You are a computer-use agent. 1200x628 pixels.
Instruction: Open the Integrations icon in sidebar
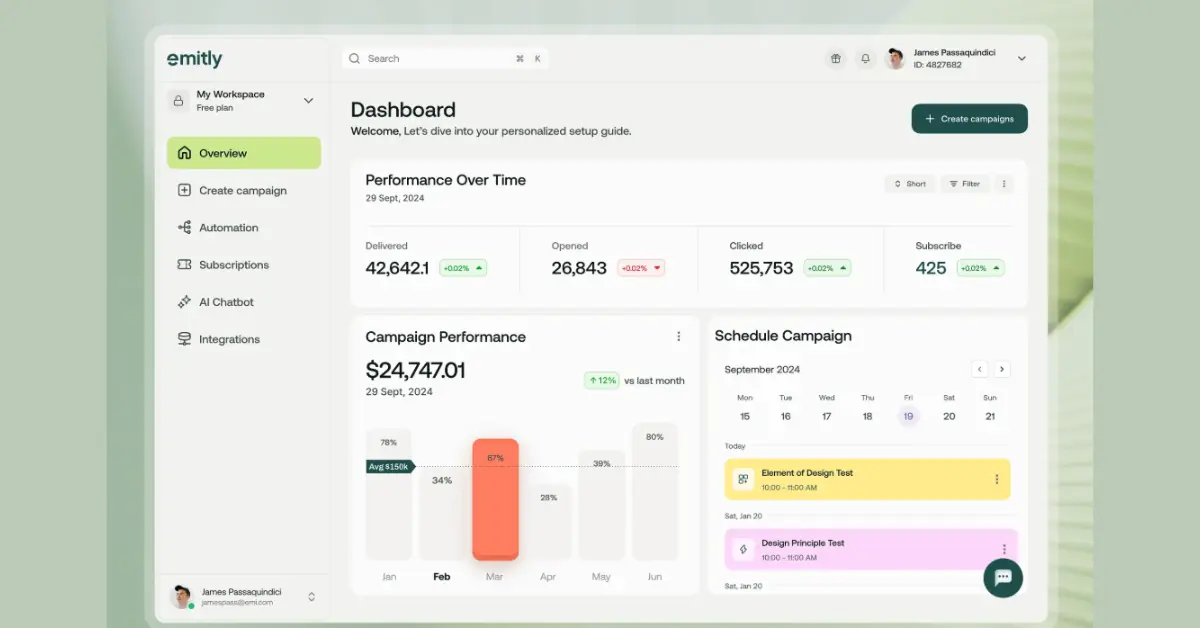(184, 338)
